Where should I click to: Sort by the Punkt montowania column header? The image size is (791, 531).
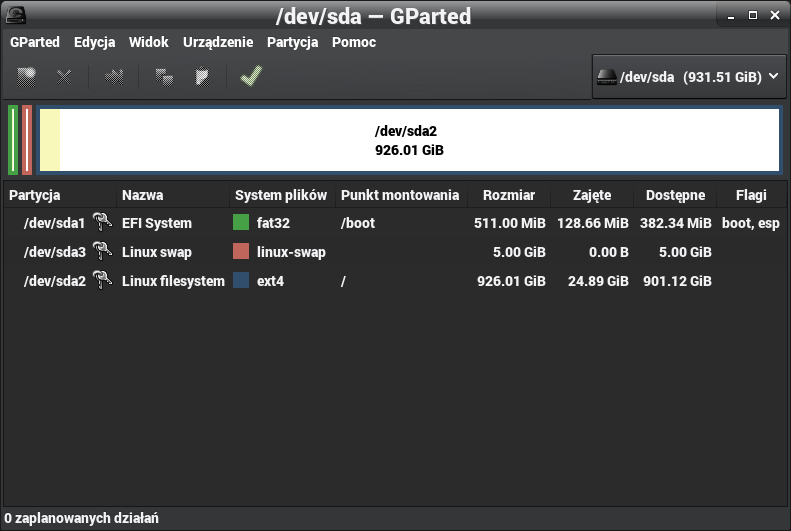(x=400, y=195)
